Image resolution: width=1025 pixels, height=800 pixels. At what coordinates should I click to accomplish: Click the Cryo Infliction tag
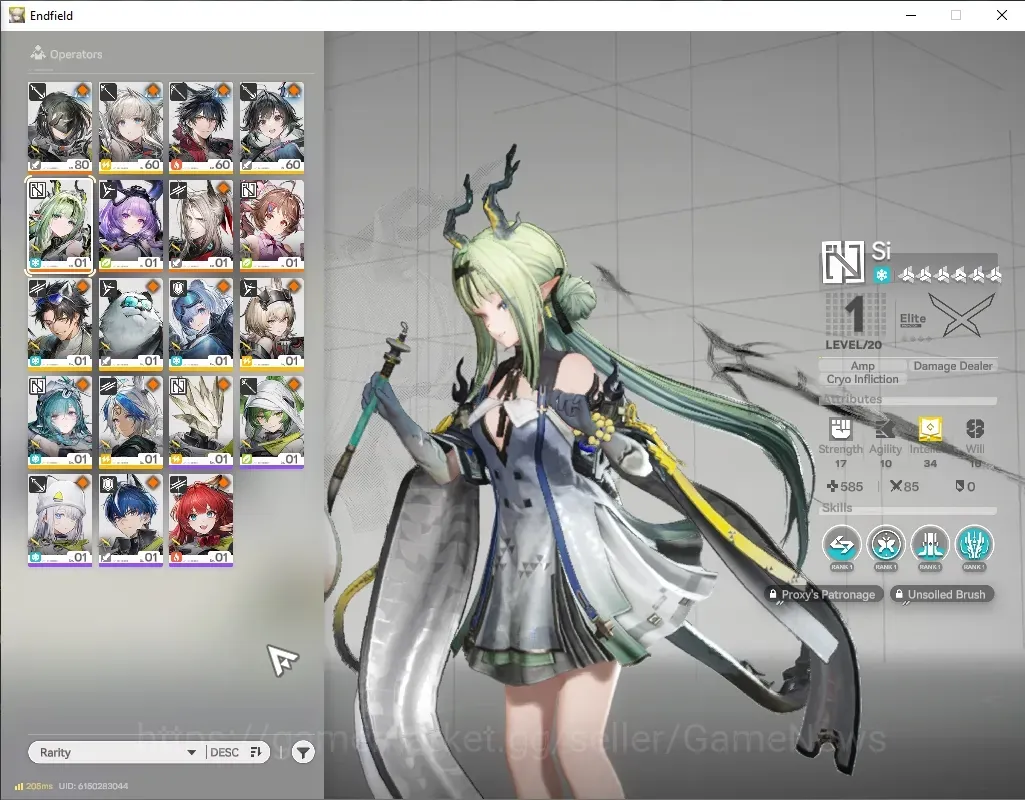pos(862,379)
